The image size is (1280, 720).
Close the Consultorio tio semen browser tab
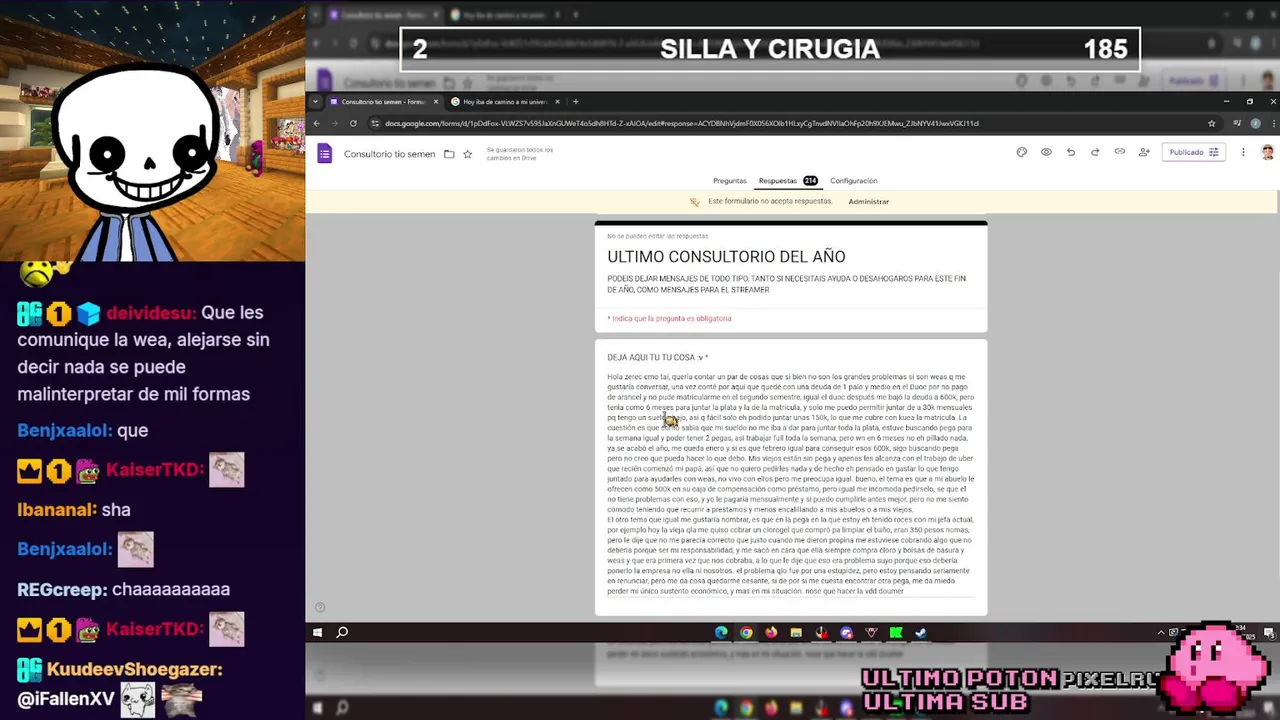[x=436, y=101]
